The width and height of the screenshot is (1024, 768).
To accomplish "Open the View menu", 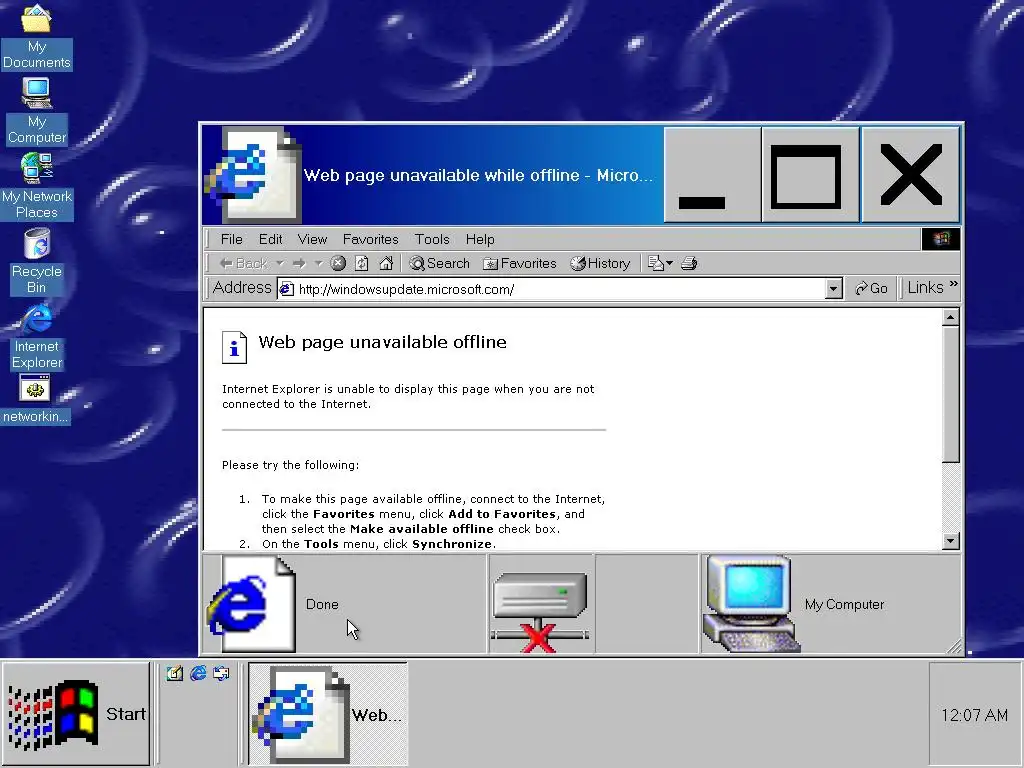I will pyautogui.click(x=312, y=239).
